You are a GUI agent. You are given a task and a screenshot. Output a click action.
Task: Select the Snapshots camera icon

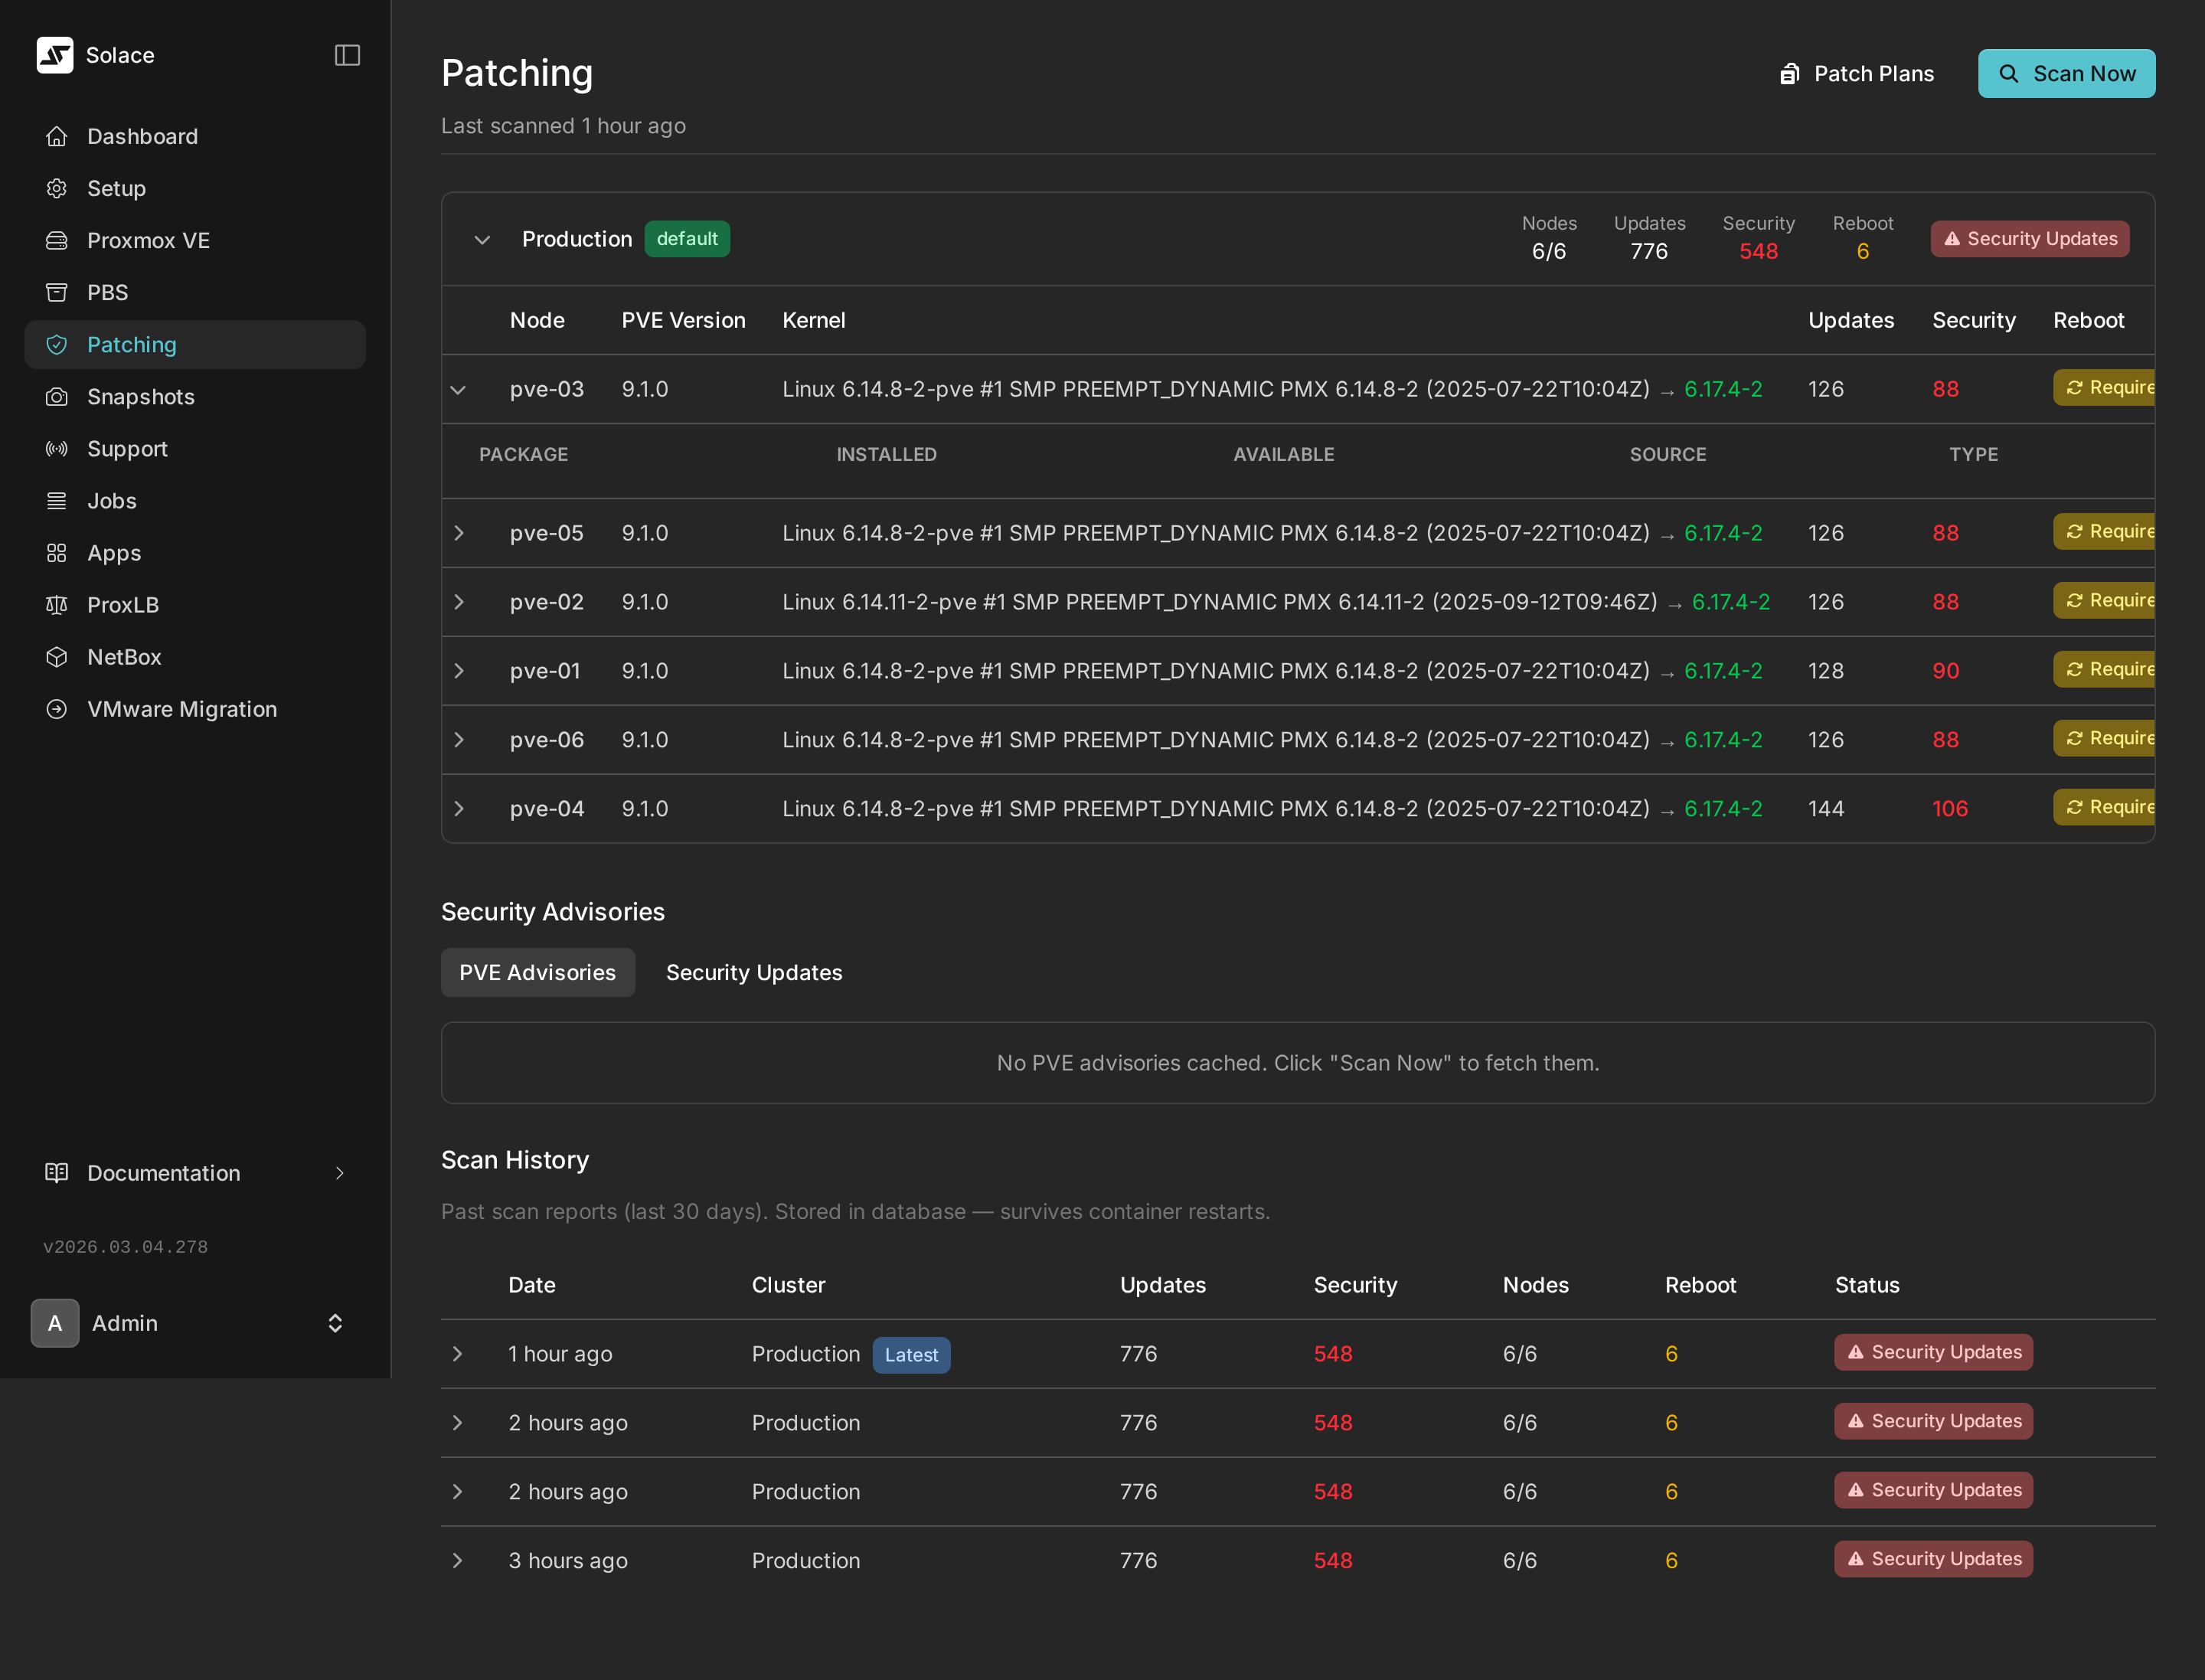click(x=57, y=396)
